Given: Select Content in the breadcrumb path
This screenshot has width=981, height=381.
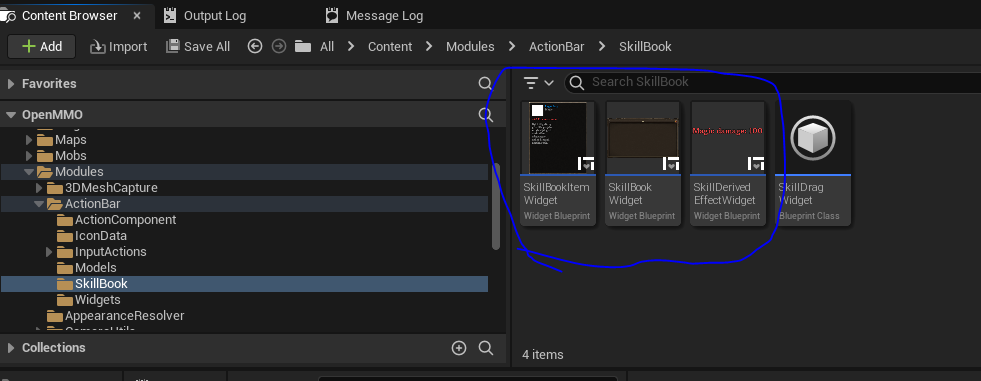Looking at the screenshot, I should 390,46.
